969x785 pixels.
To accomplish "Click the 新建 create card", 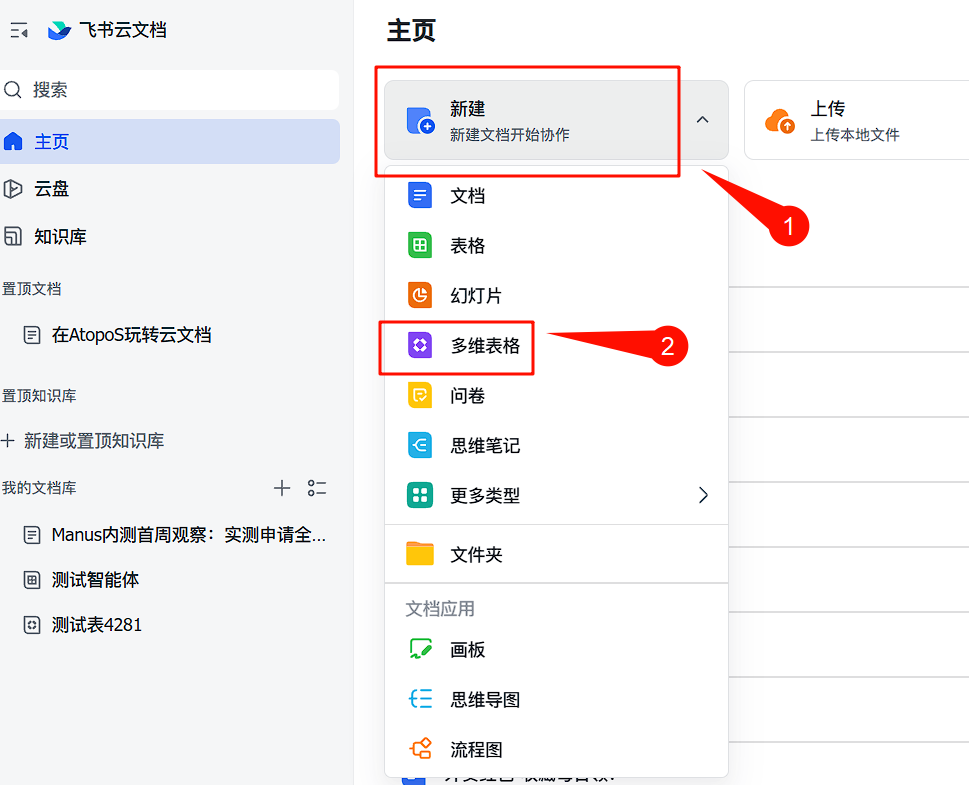I will [556, 120].
